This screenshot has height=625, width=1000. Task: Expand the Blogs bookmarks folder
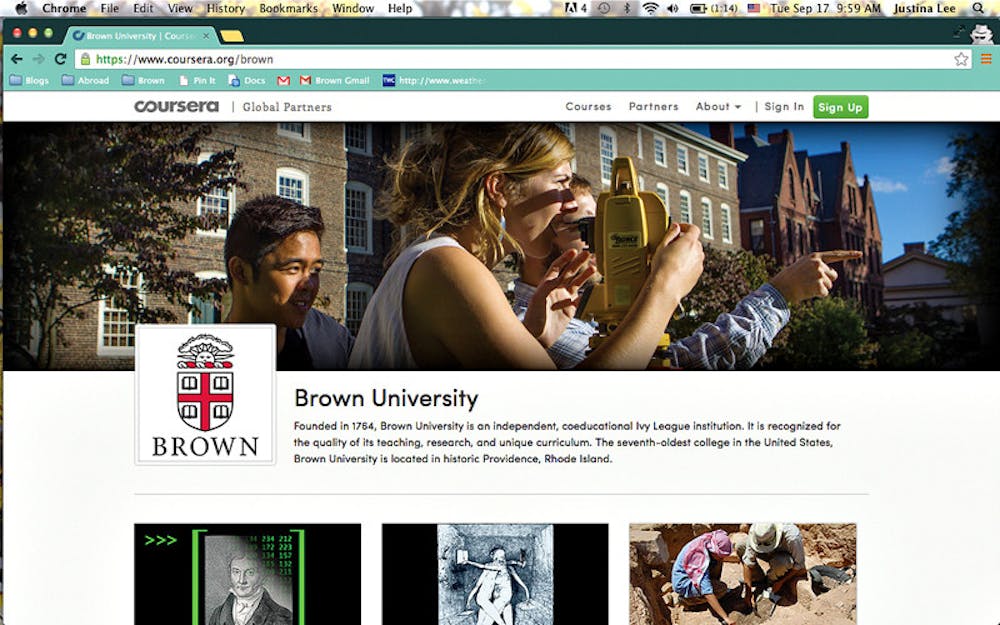click(x=29, y=80)
